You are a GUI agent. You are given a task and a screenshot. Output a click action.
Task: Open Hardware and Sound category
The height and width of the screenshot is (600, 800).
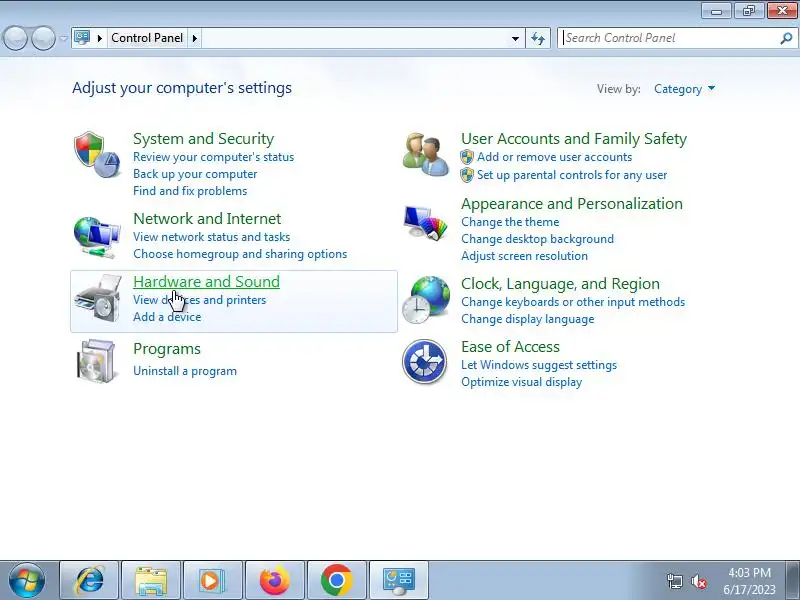(207, 282)
